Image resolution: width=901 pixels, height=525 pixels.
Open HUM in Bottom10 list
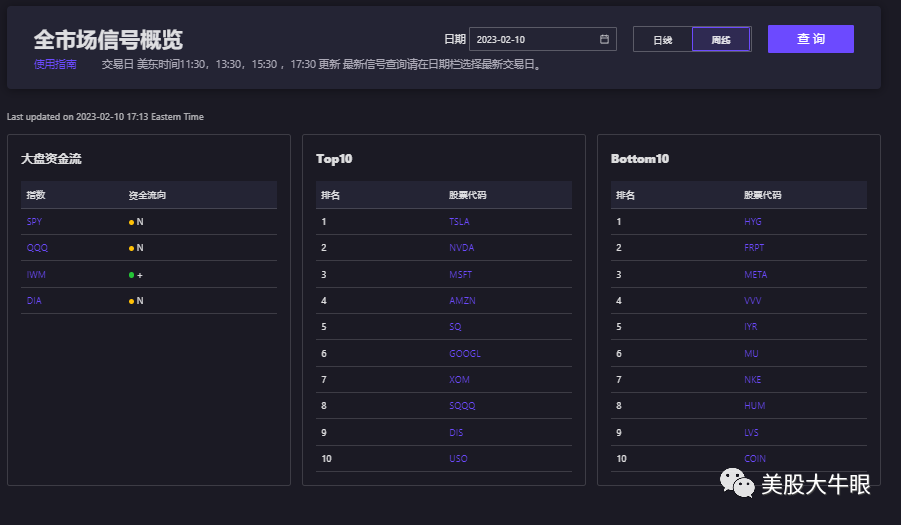(754, 406)
